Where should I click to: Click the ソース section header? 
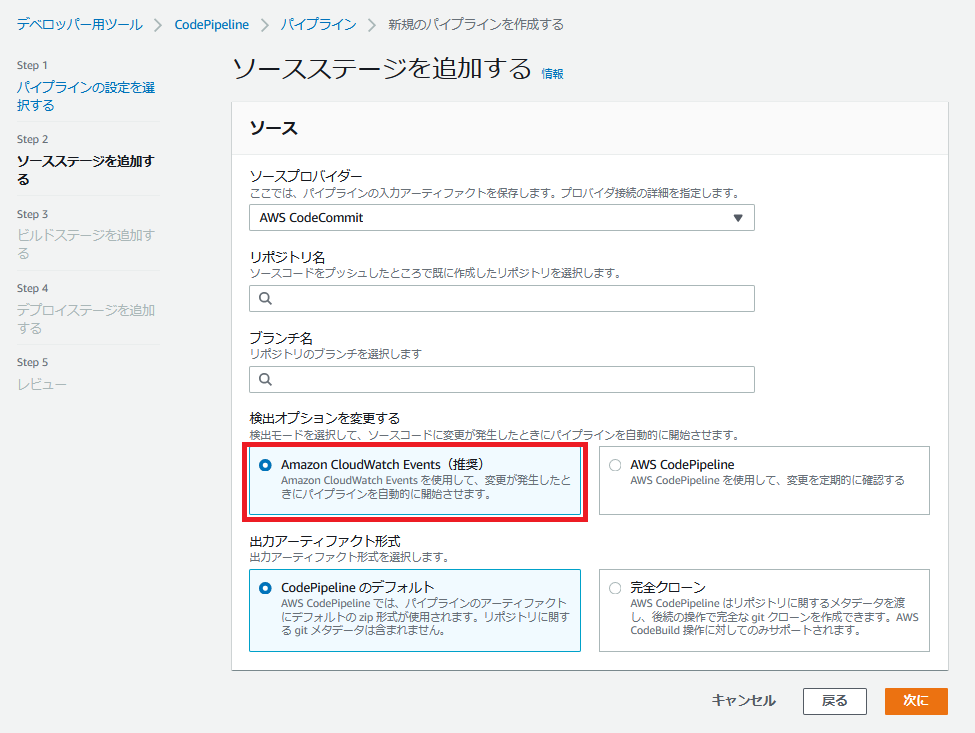click(274, 128)
